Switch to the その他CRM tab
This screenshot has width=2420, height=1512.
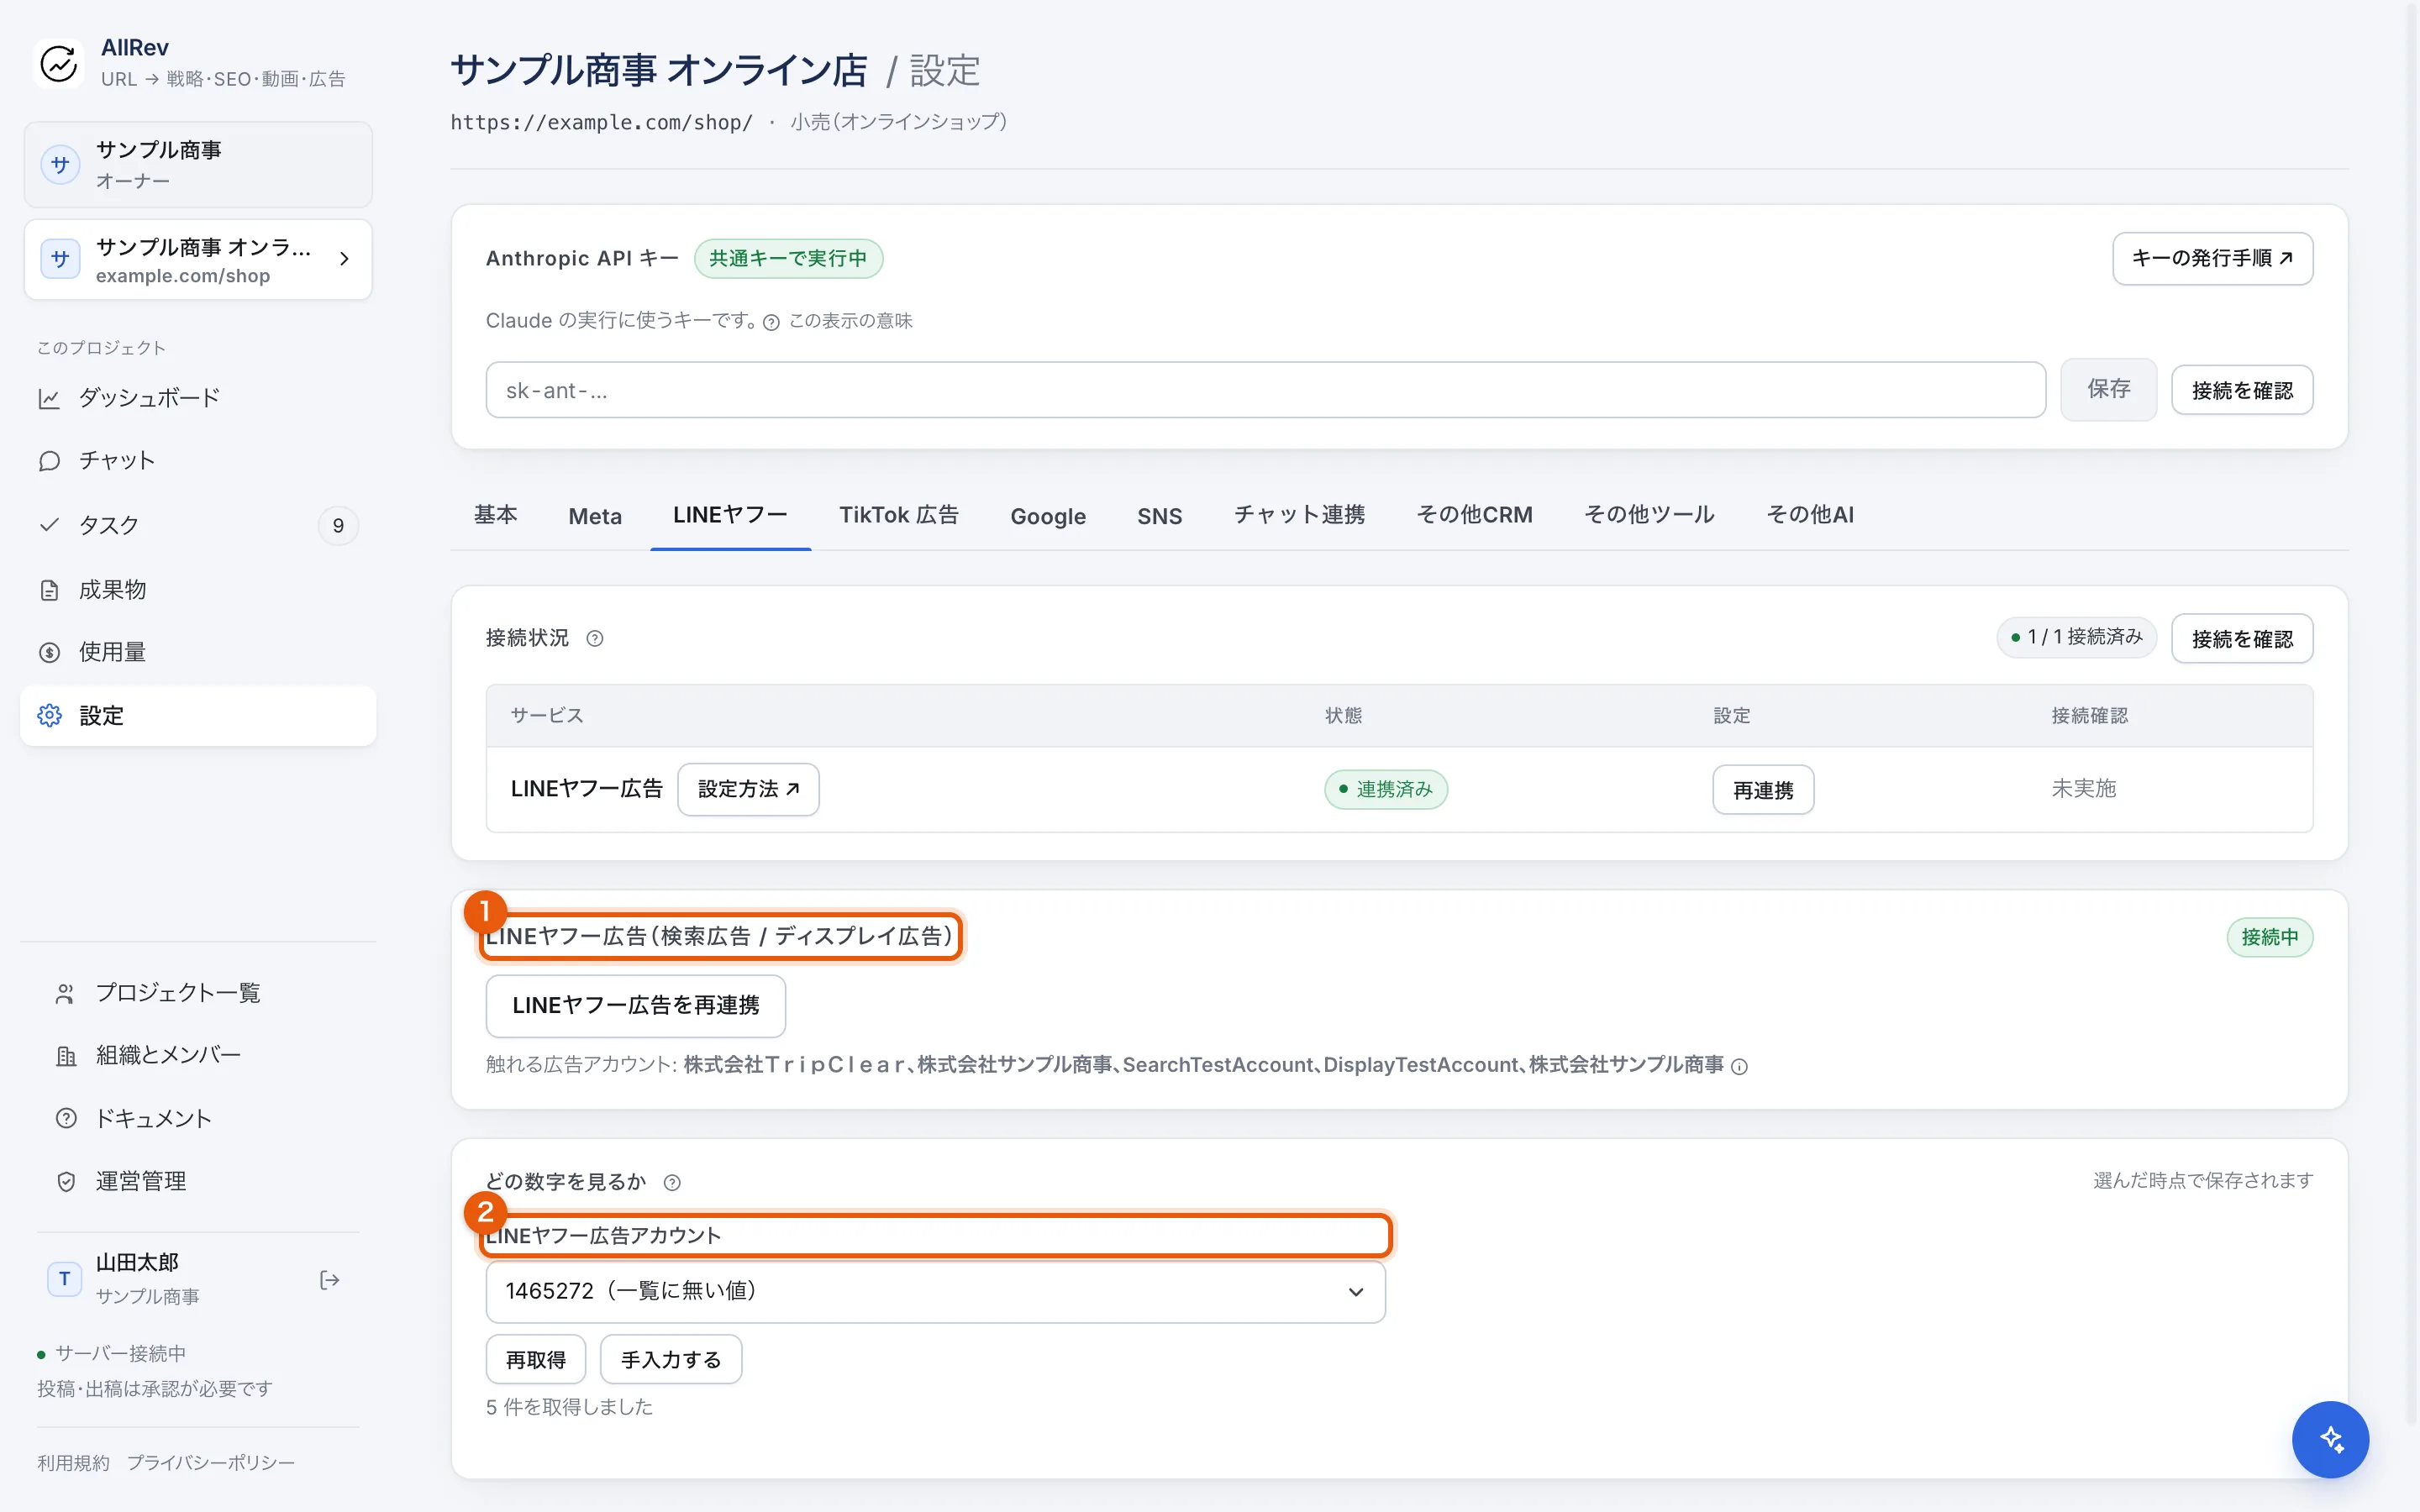(x=1474, y=515)
